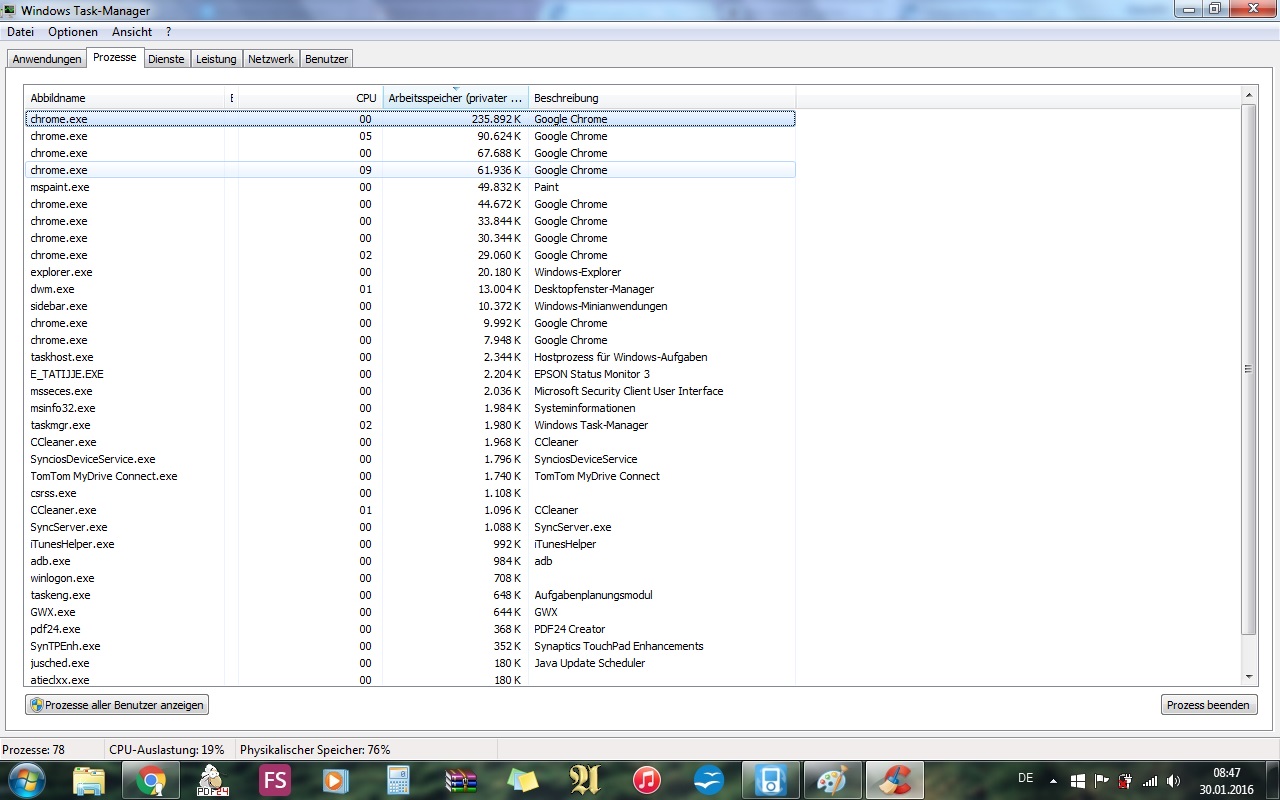Sort by CPU column header

310,98
